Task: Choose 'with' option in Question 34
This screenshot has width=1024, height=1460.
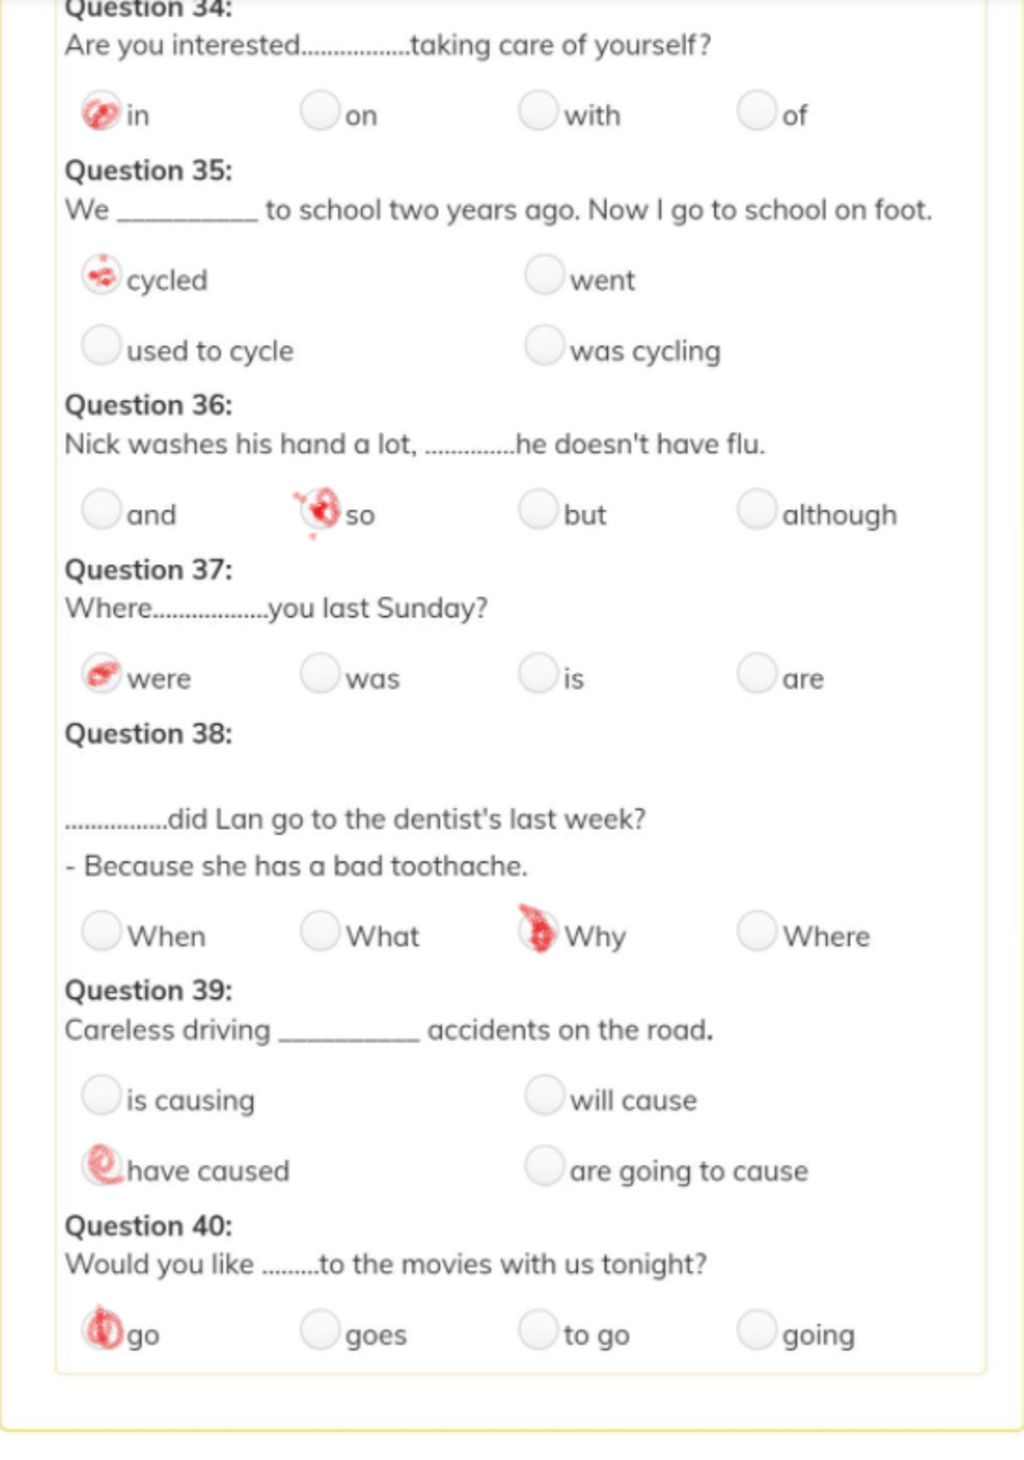Action: 538,111
